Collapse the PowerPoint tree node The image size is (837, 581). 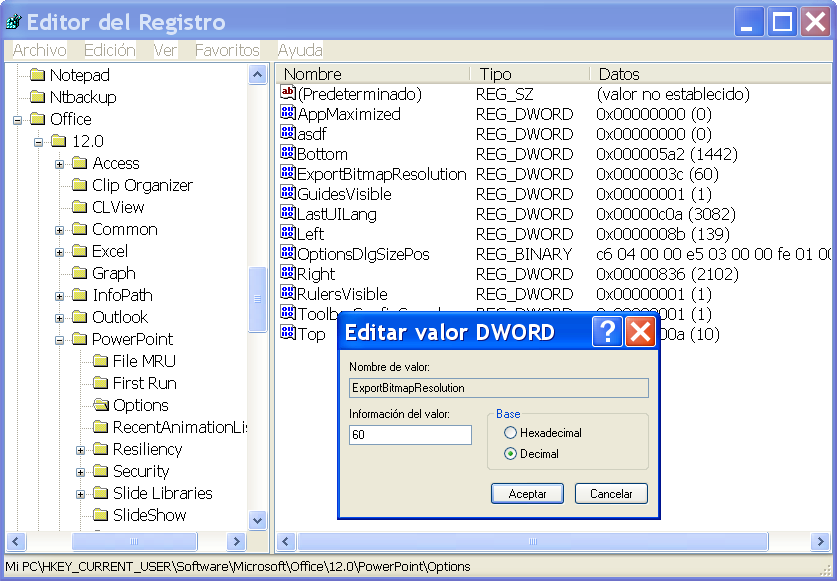pos(59,340)
